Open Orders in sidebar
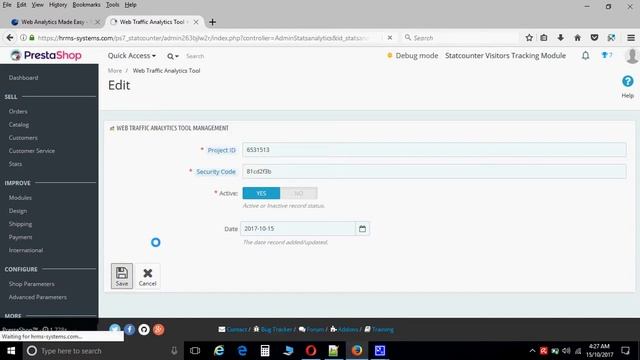This screenshot has width=640, height=360. point(18,111)
